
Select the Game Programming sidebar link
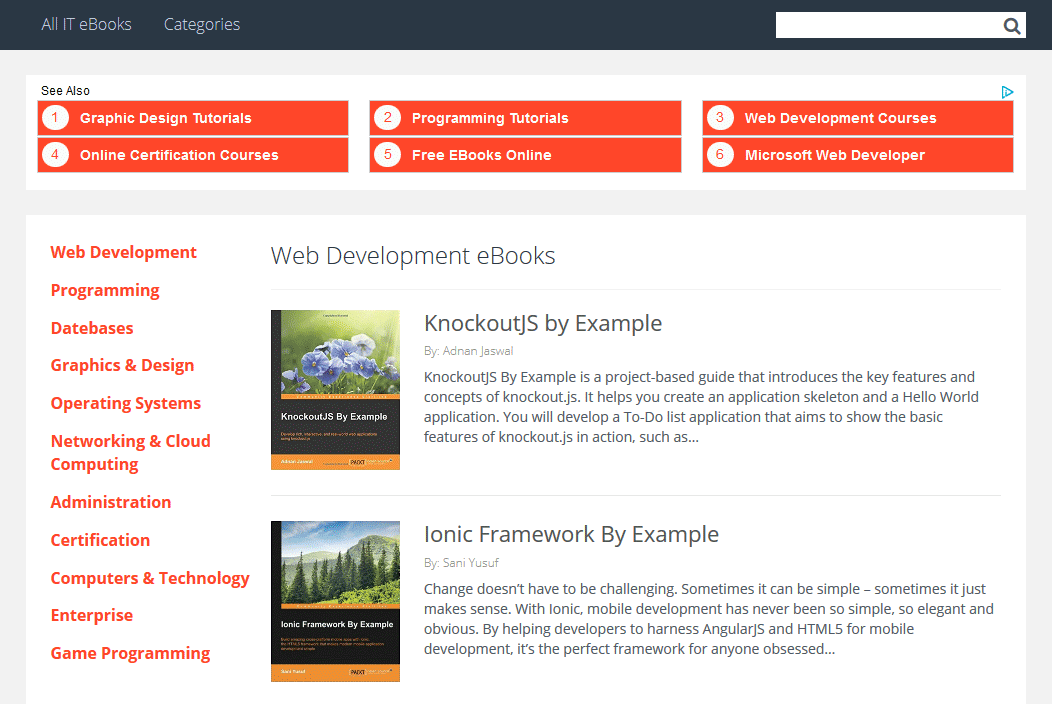(x=130, y=653)
